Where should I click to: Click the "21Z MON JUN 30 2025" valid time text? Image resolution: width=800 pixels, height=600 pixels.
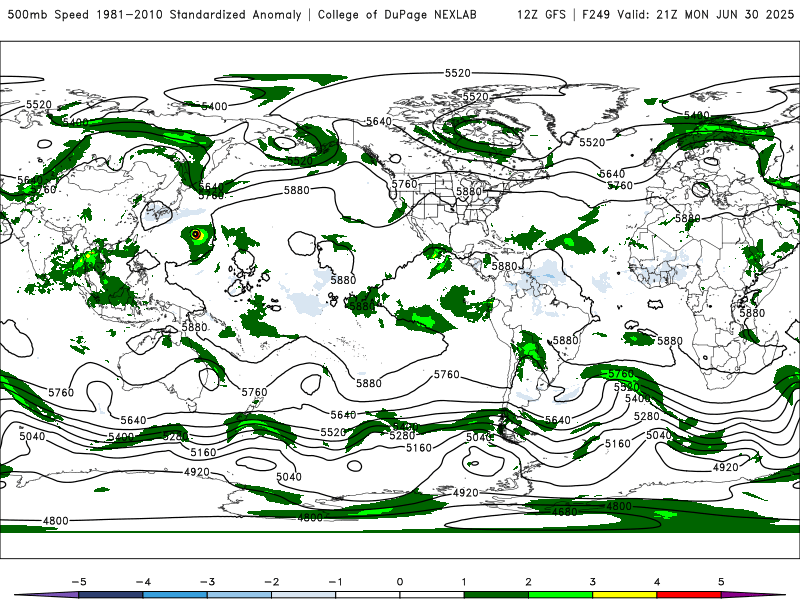(725, 14)
